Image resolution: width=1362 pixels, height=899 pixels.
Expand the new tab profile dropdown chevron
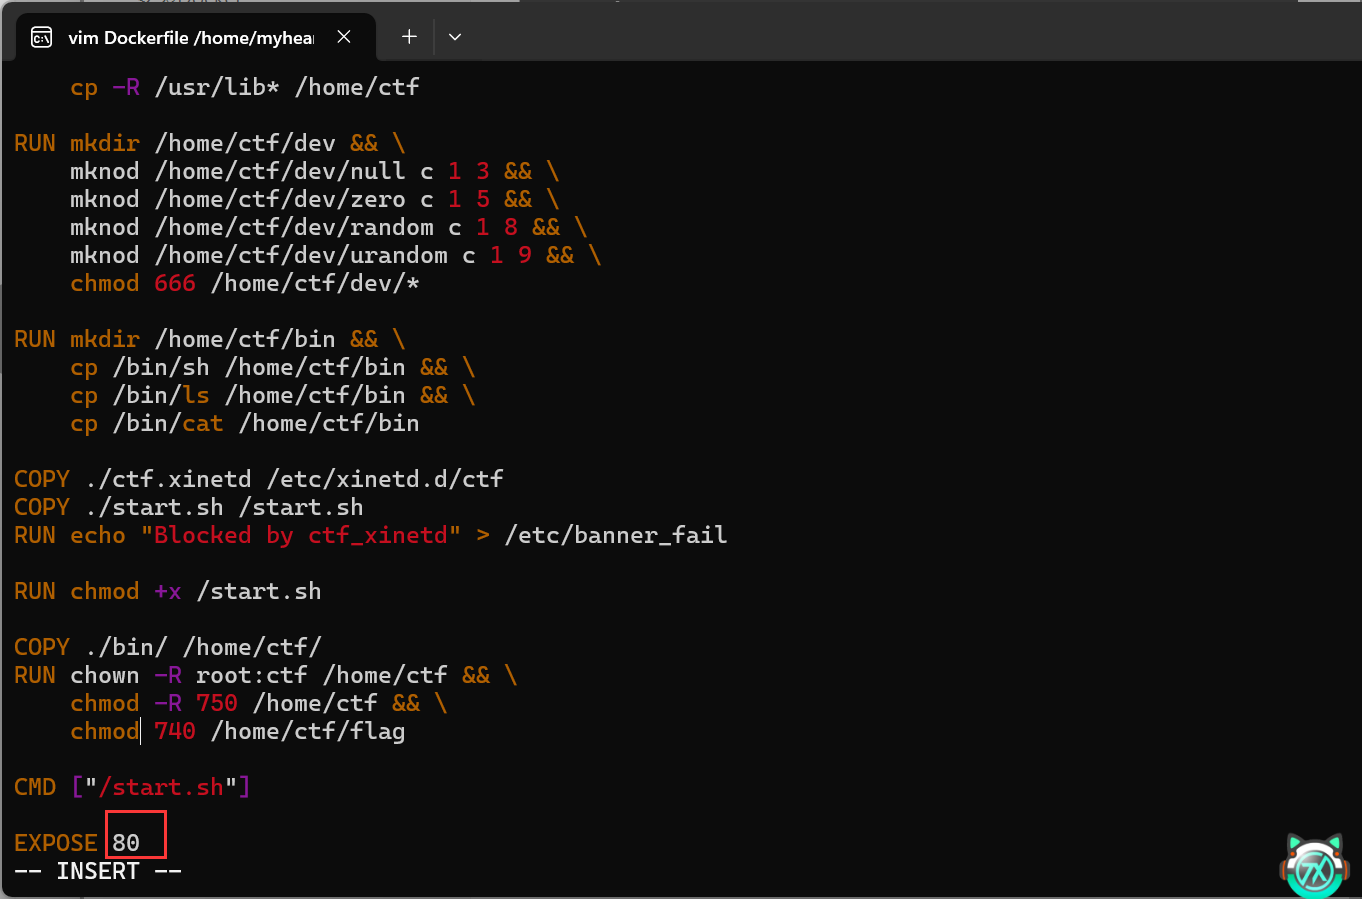pos(455,37)
